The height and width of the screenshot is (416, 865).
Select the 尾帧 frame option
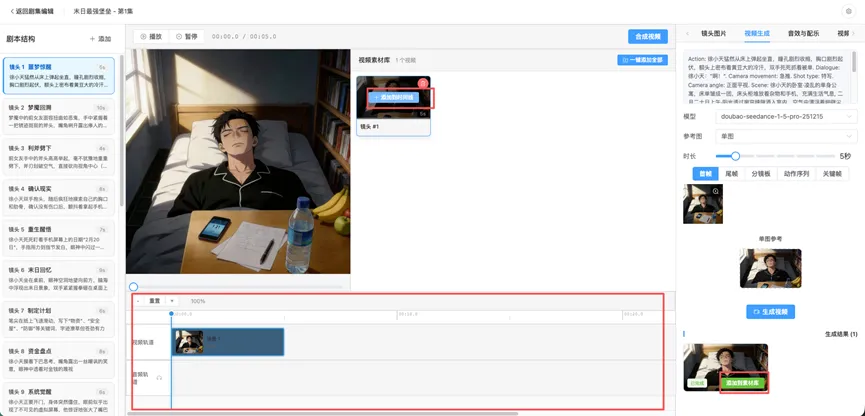tap(731, 174)
